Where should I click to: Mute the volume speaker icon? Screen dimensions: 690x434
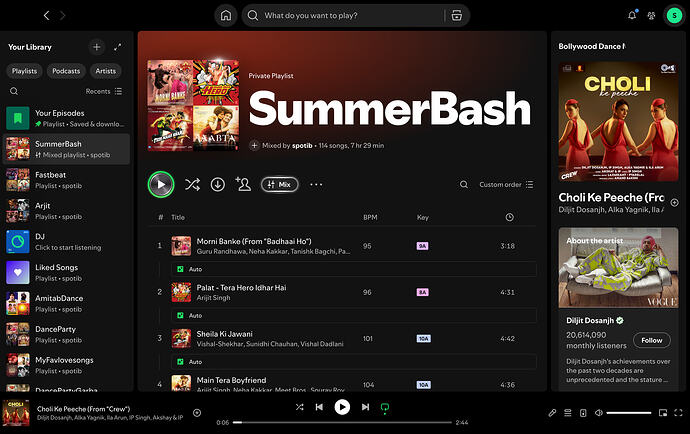coord(598,413)
